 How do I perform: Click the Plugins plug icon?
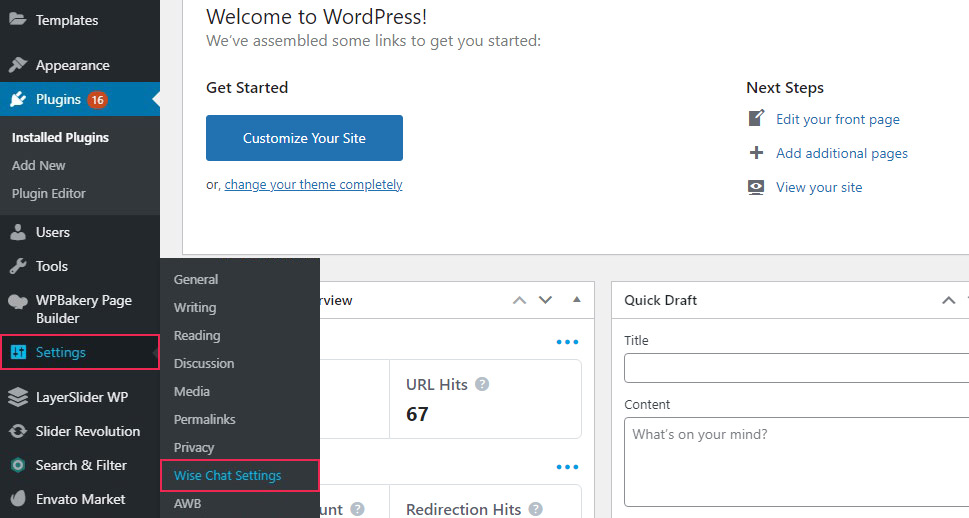[x=18, y=99]
